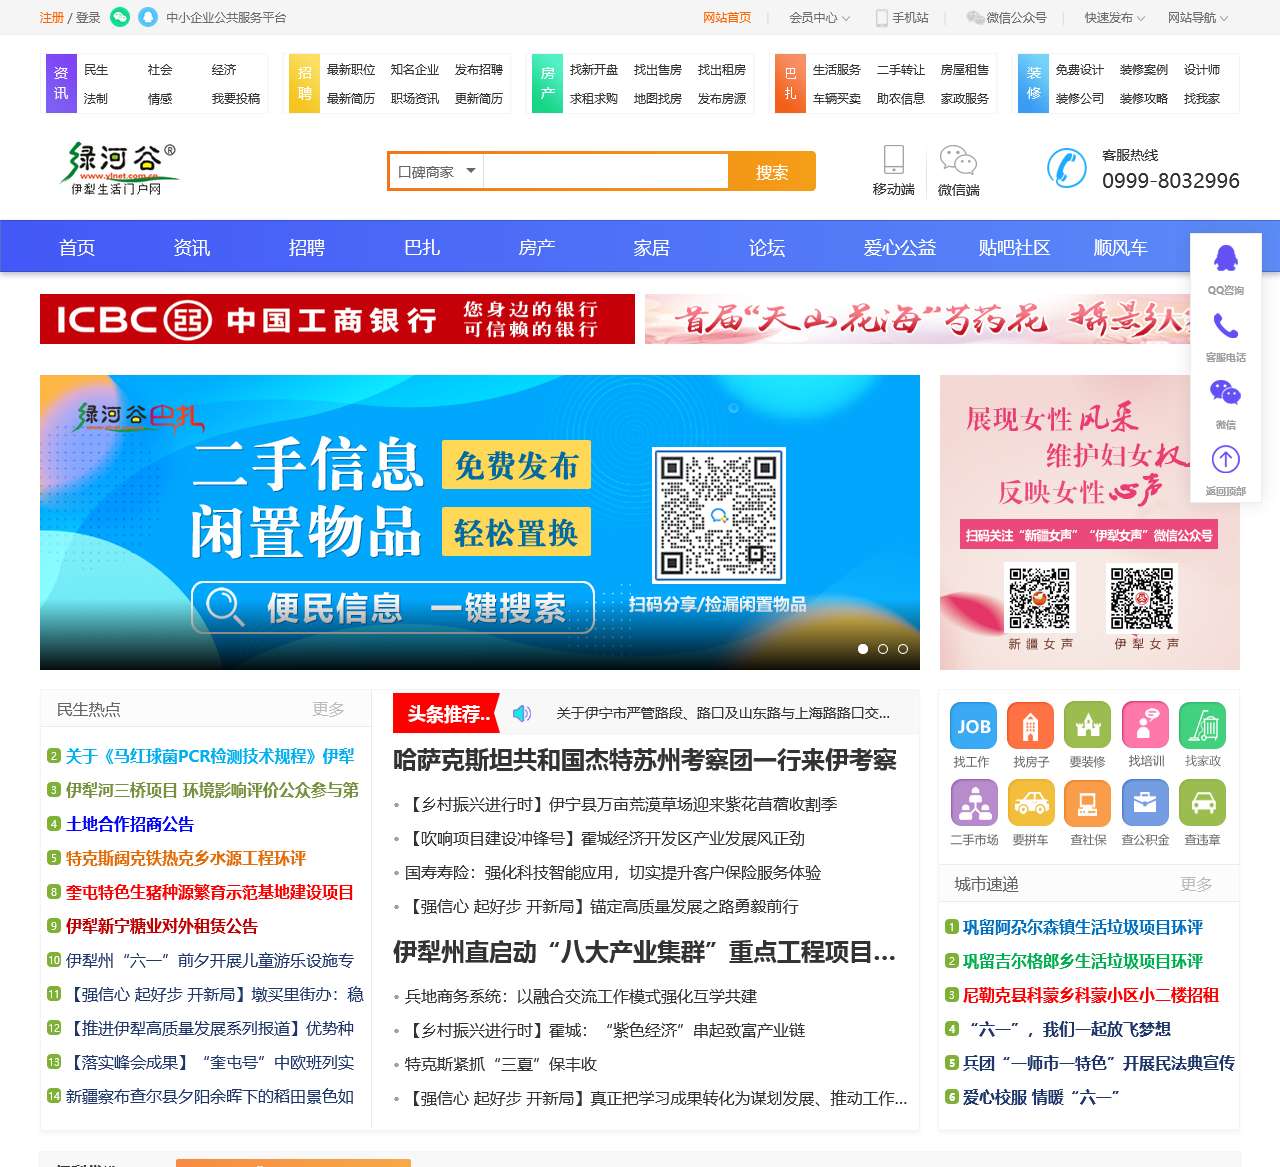Open 查违章 with the car icon
The width and height of the screenshot is (1280, 1167).
(x=1202, y=802)
